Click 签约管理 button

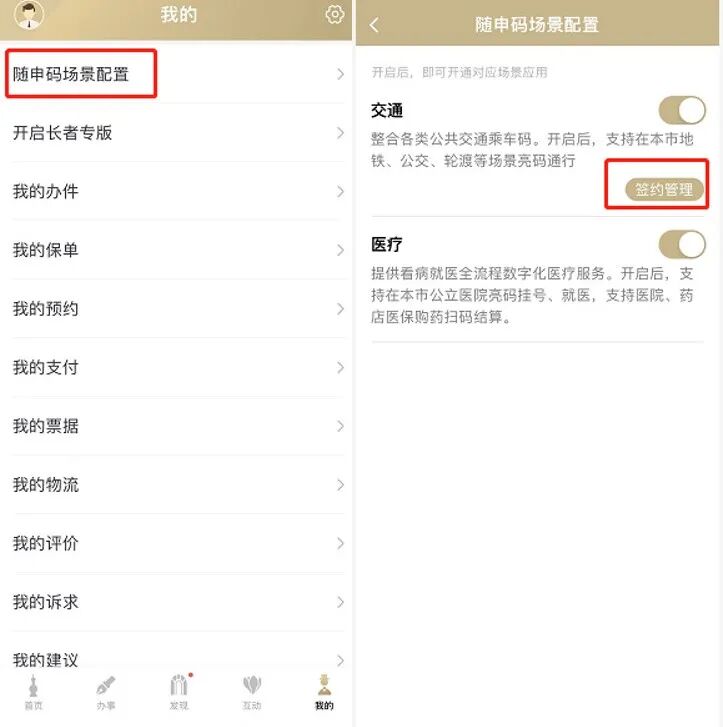[x=664, y=190]
